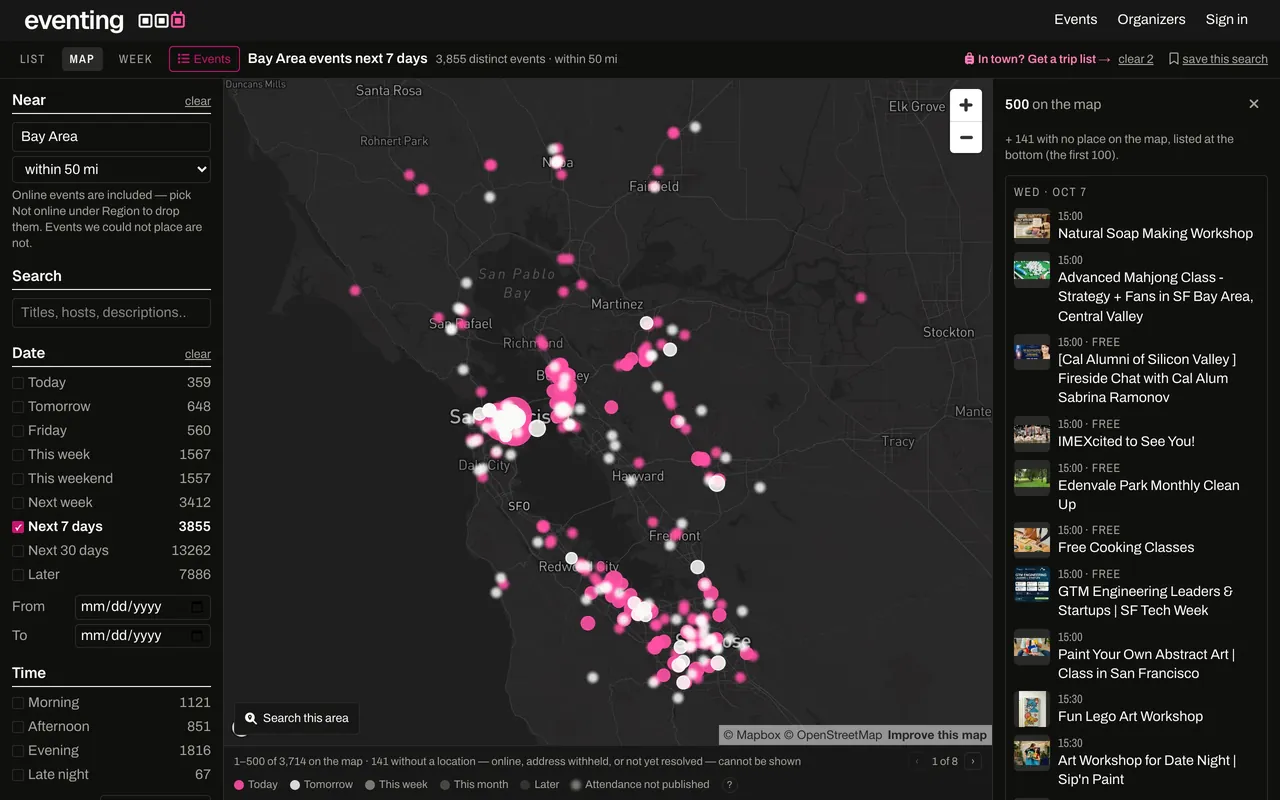Toggle the Evening time filter
Screen dimensions: 1280x800
point(18,750)
